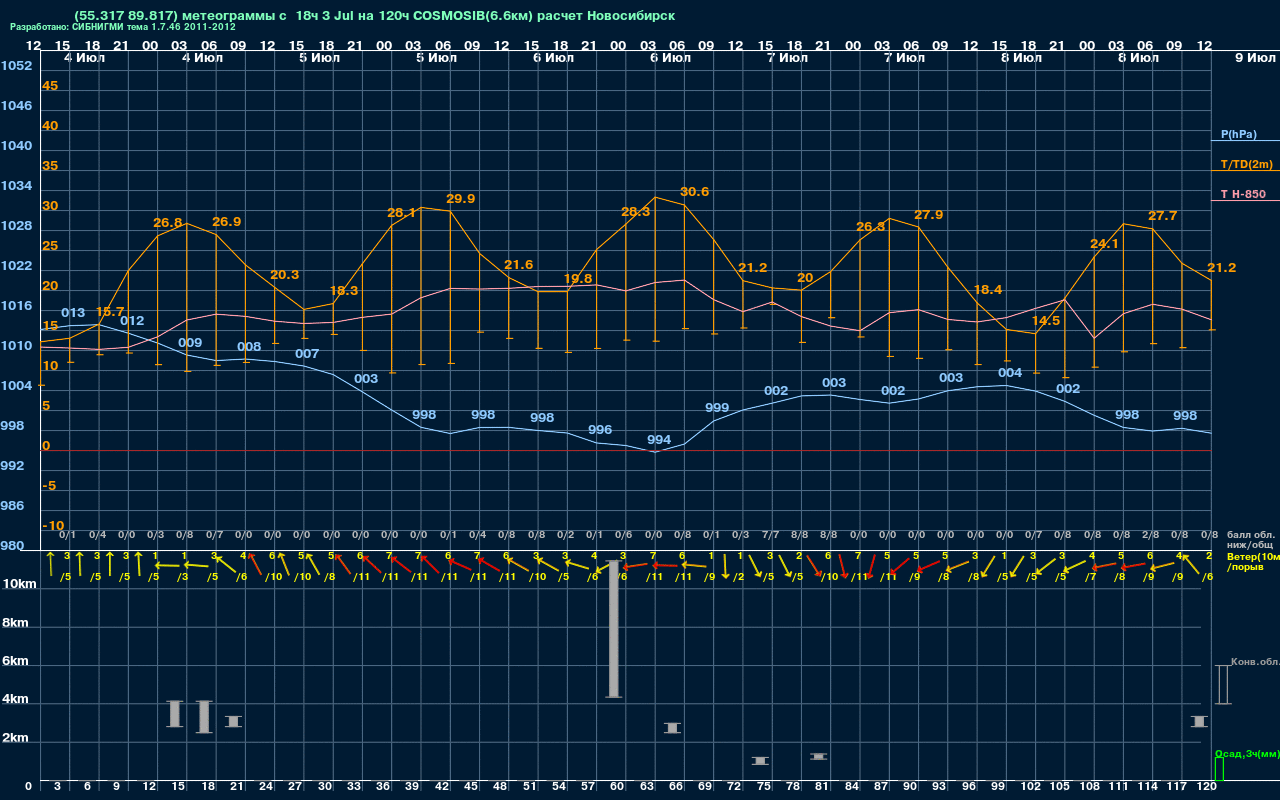The height and width of the screenshot is (800, 1280).
Task: Click the 007 pressure label
Action: [307, 353]
